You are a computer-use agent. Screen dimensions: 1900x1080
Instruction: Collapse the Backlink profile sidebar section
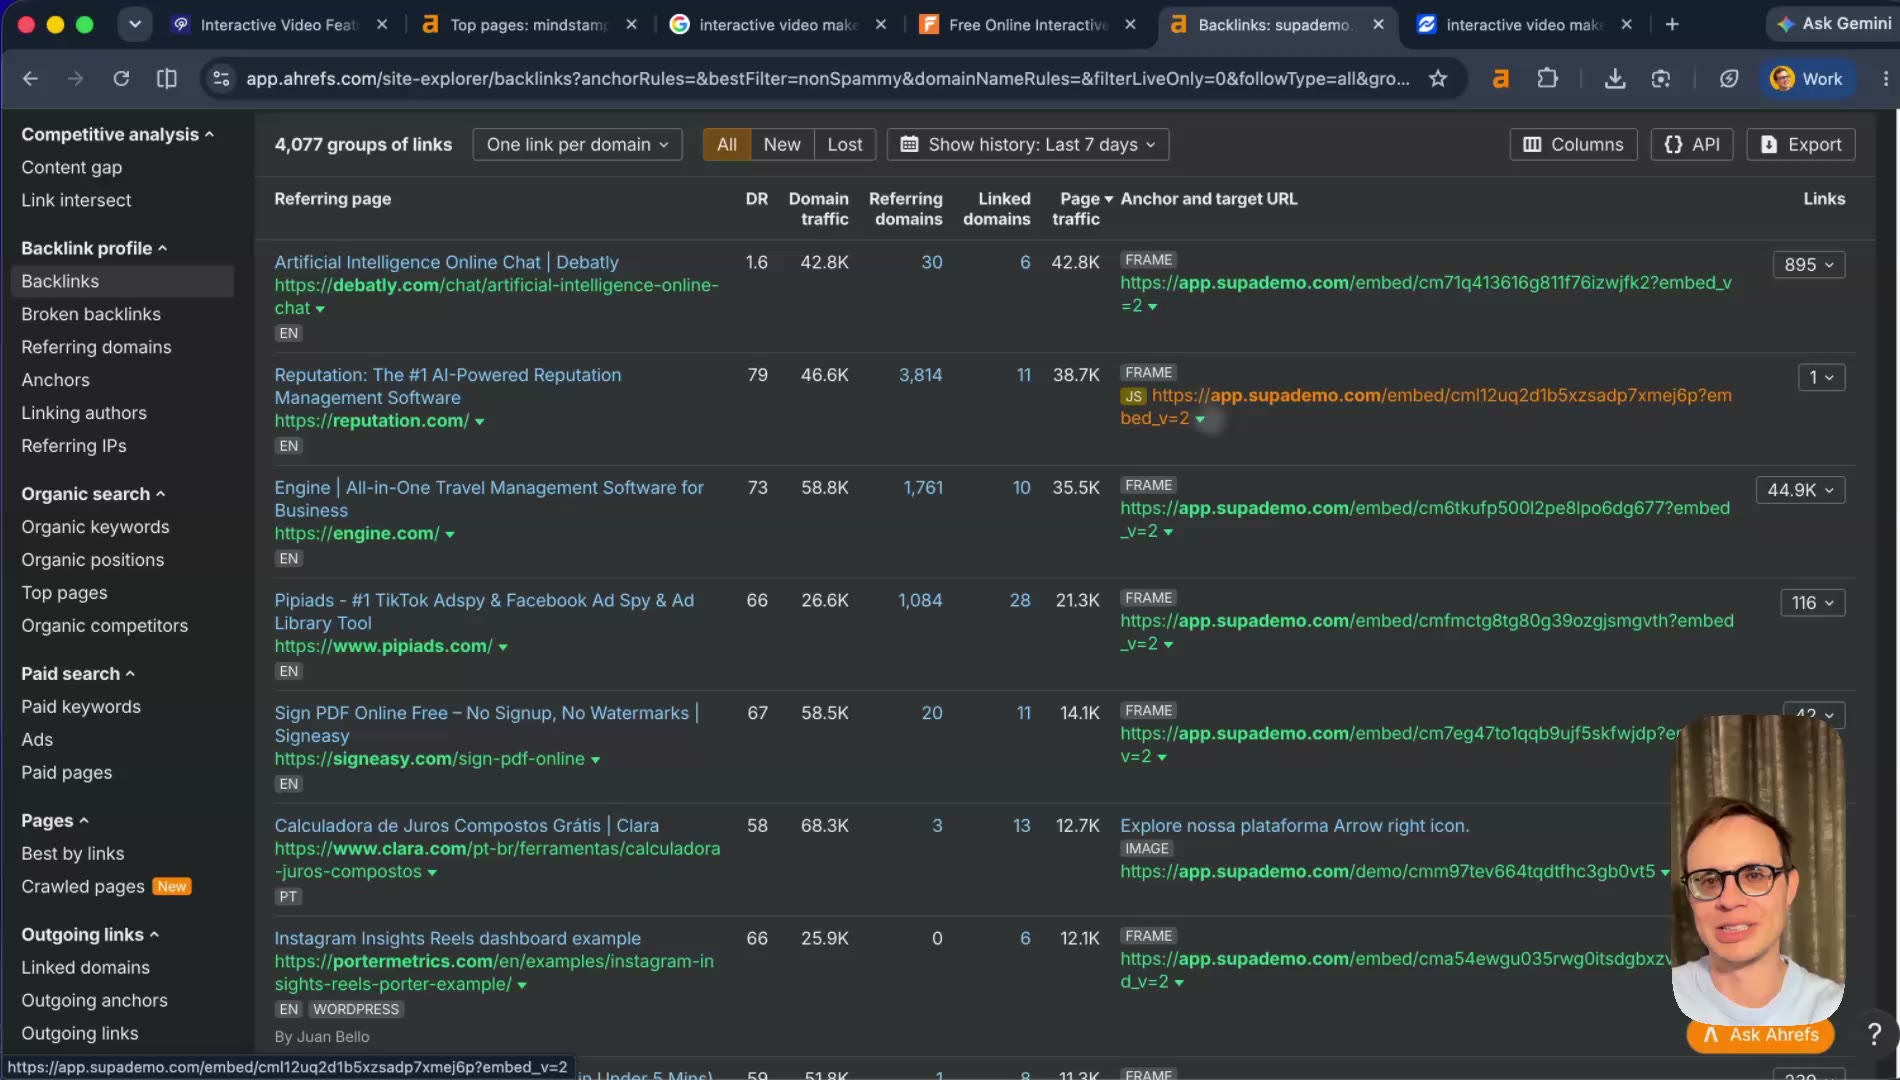[94, 248]
